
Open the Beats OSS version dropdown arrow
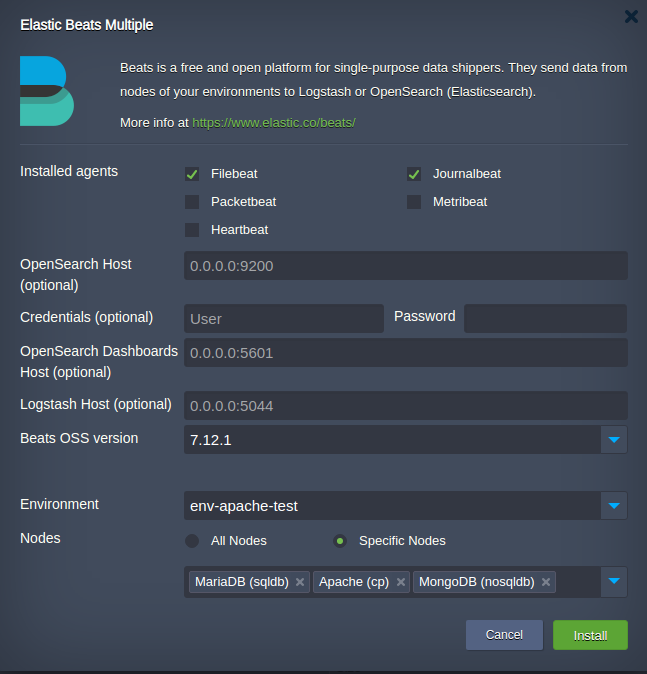614,440
